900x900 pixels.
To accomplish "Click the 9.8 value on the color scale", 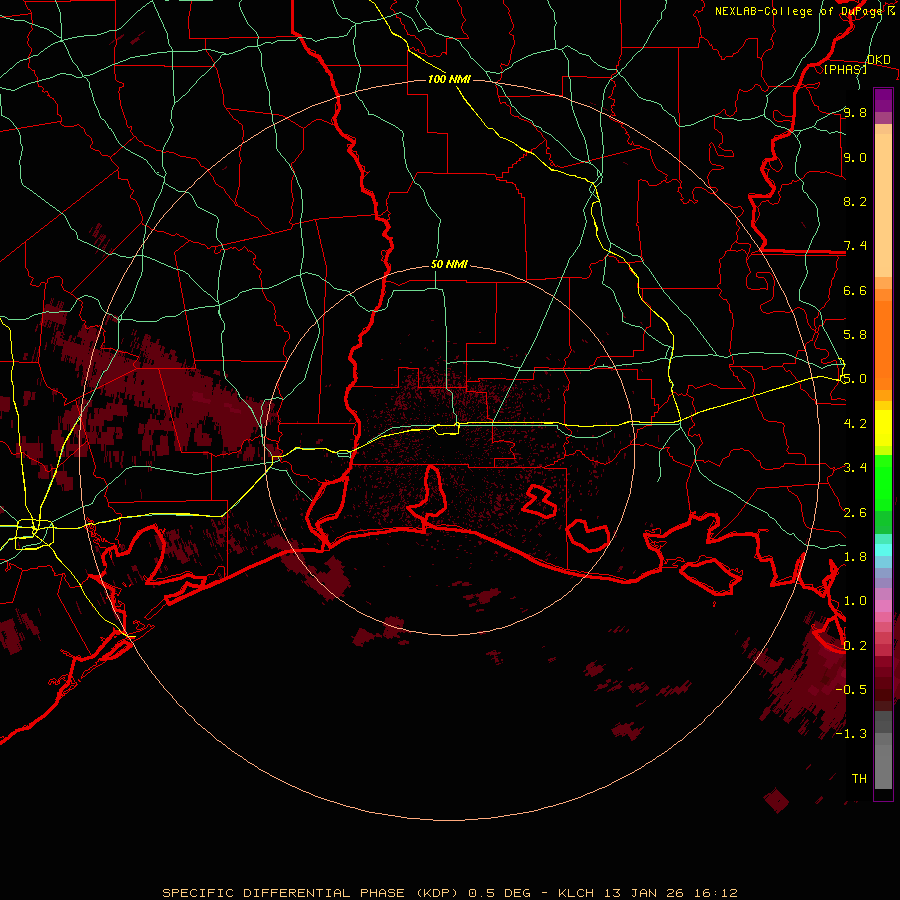I will [855, 112].
